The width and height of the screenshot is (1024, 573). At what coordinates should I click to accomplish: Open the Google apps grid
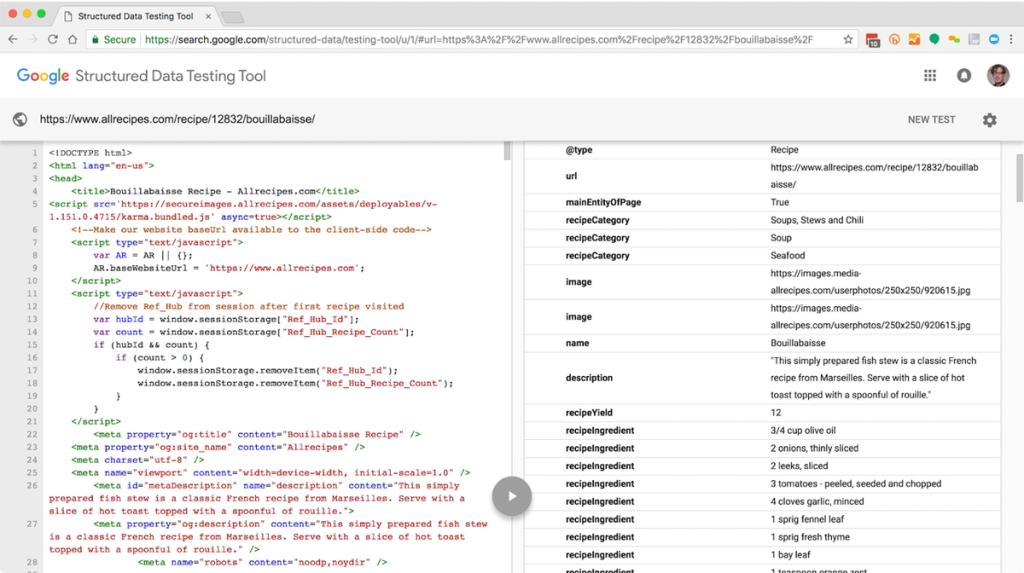(x=930, y=76)
